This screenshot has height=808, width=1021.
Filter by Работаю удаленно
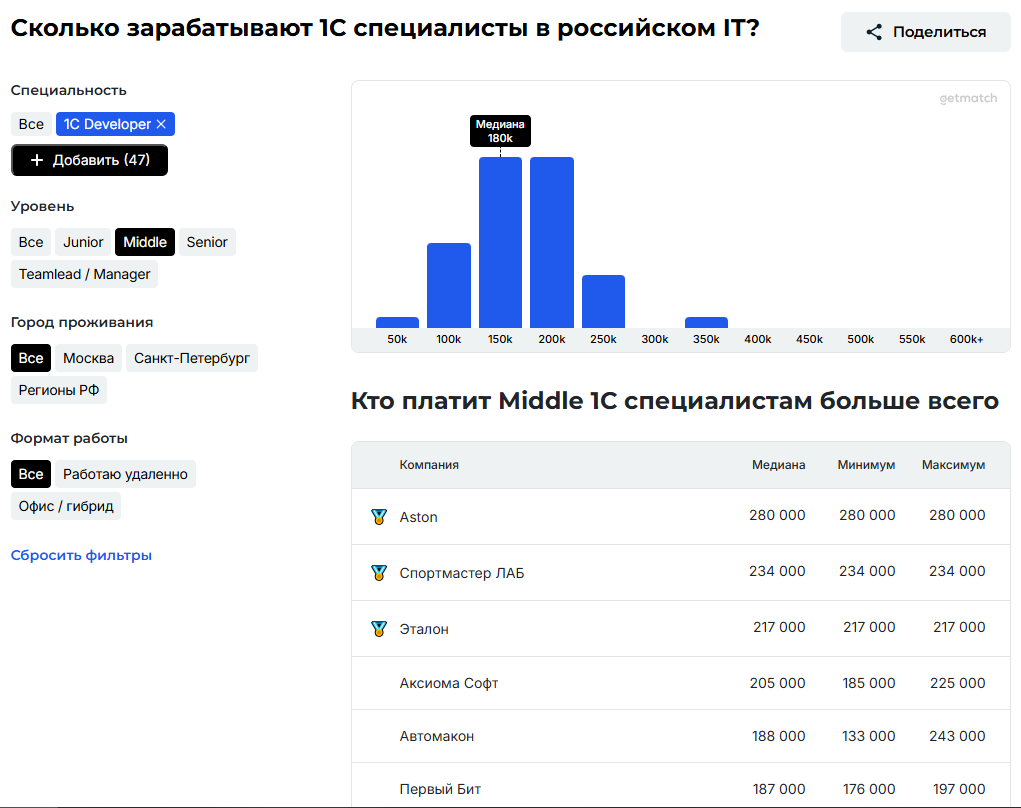click(126, 474)
